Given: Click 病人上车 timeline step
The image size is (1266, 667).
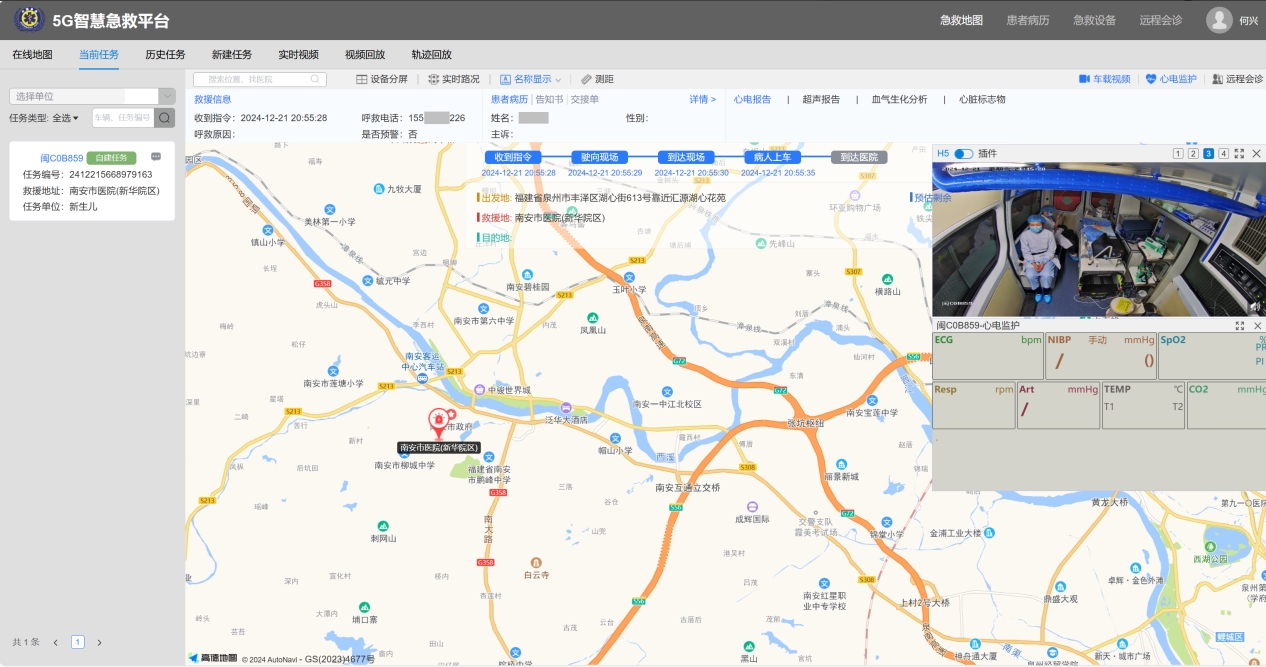Looking at the screenshot, I should coord(772,157).
